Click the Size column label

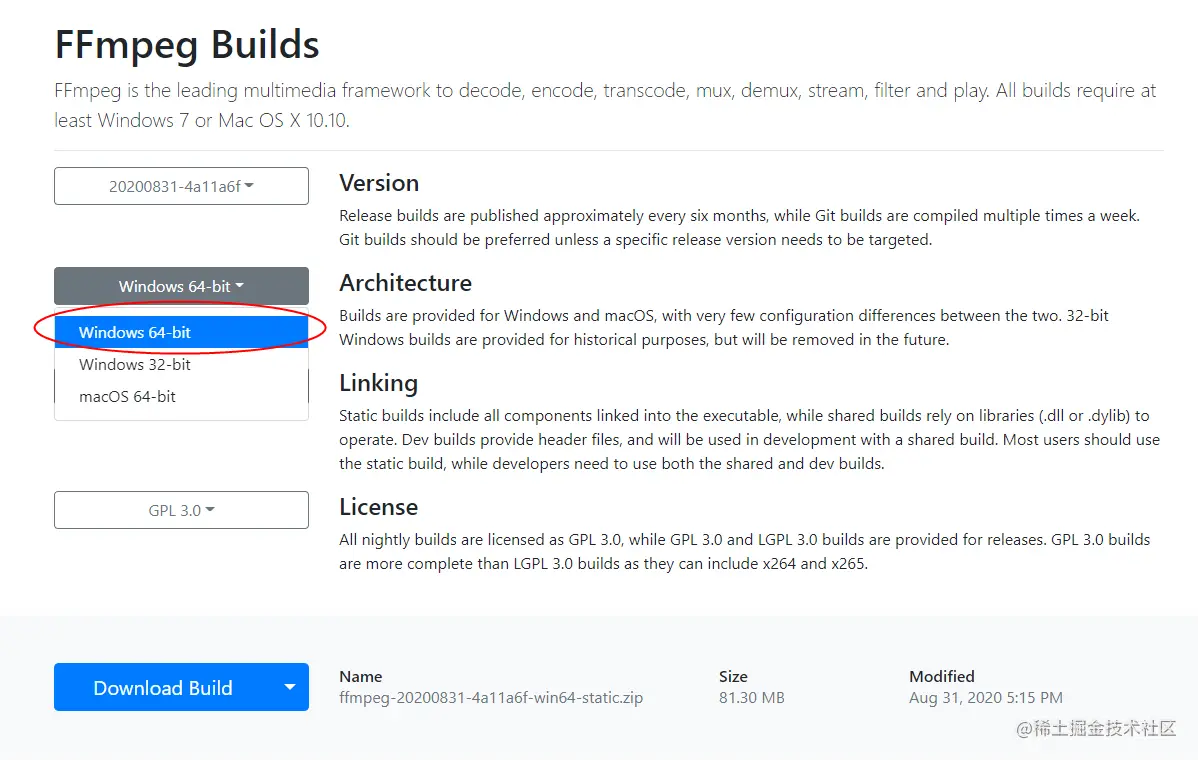coord(733,676)
